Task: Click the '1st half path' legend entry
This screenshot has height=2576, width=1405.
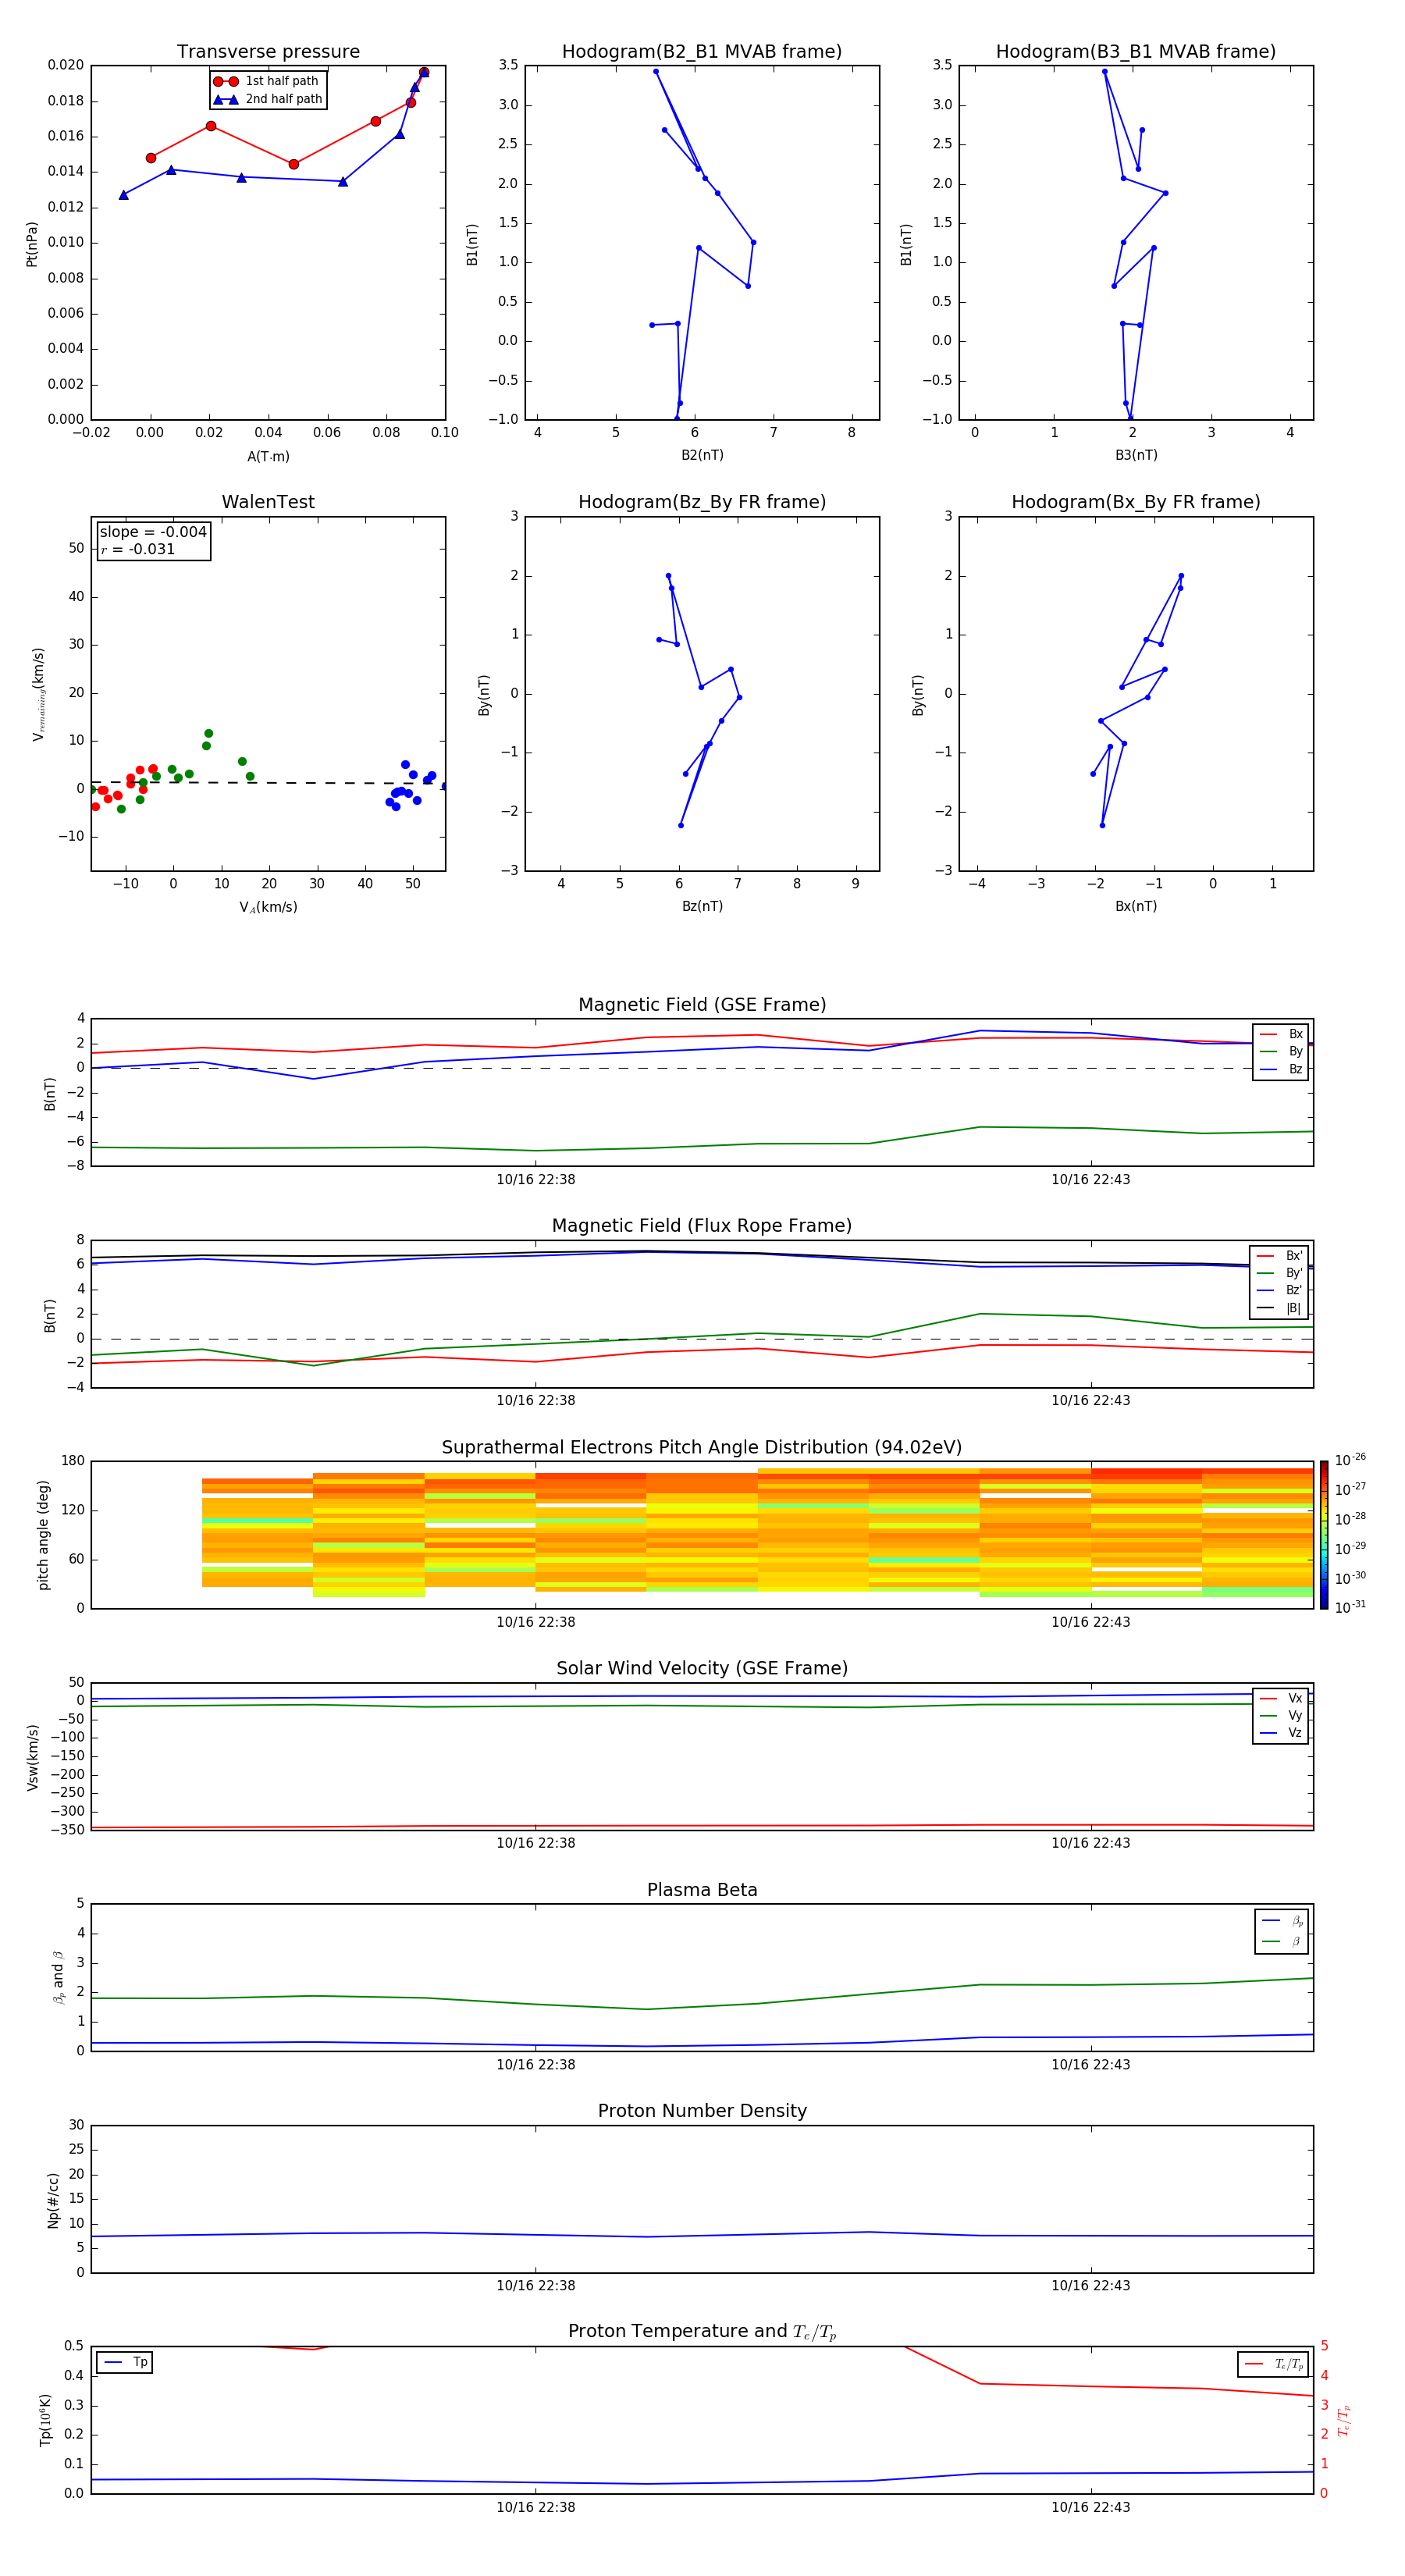Action: coord(266,81)
